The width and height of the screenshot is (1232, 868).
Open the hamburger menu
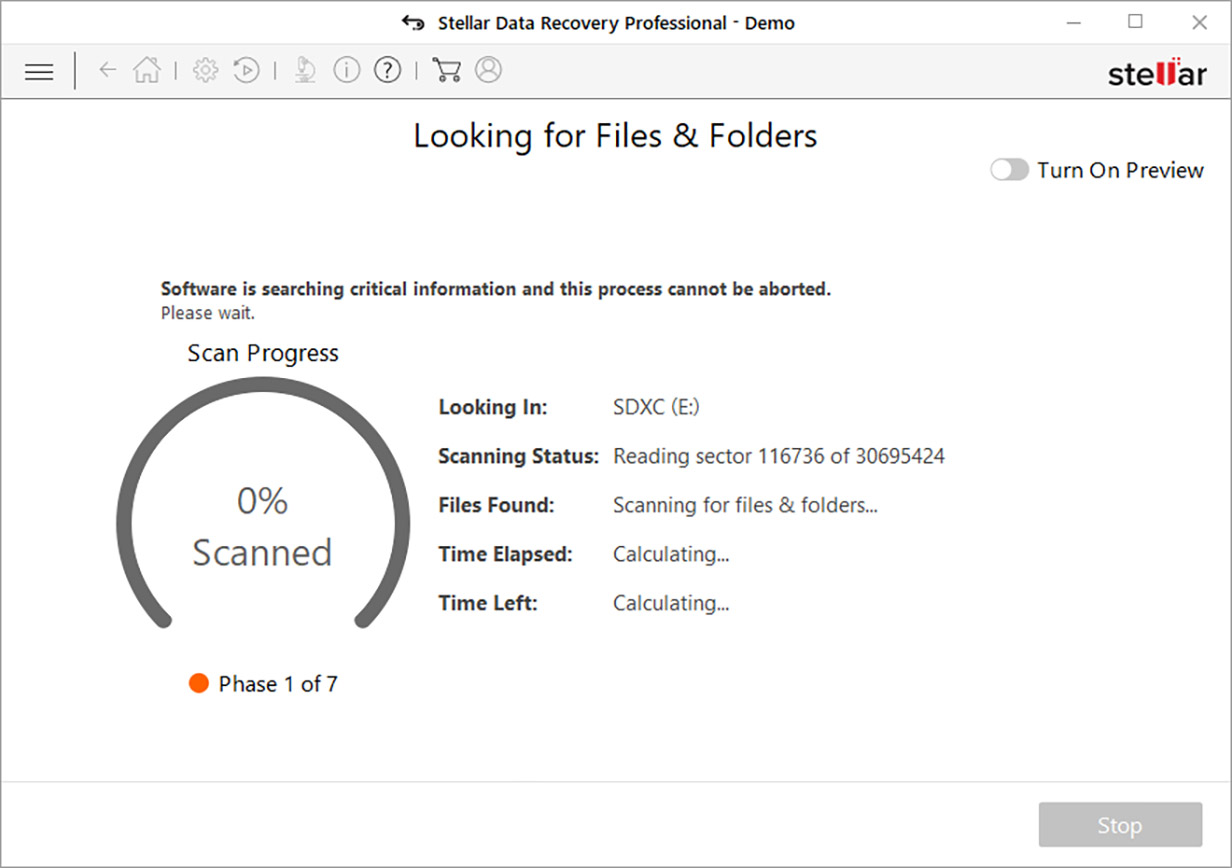[39, 71]
